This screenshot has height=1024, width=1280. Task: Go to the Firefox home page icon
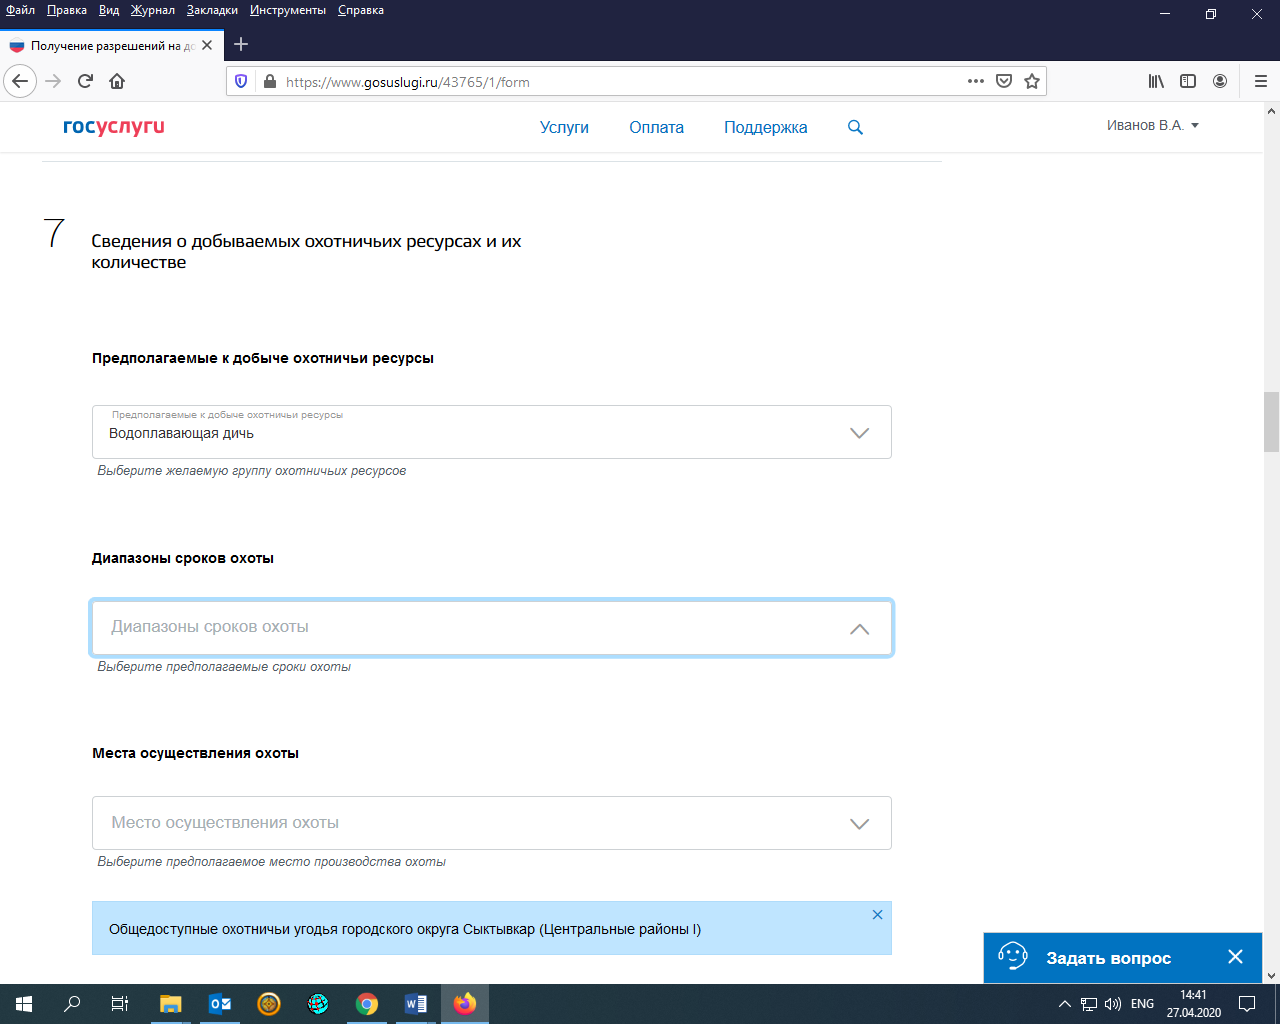pos(117,82)
